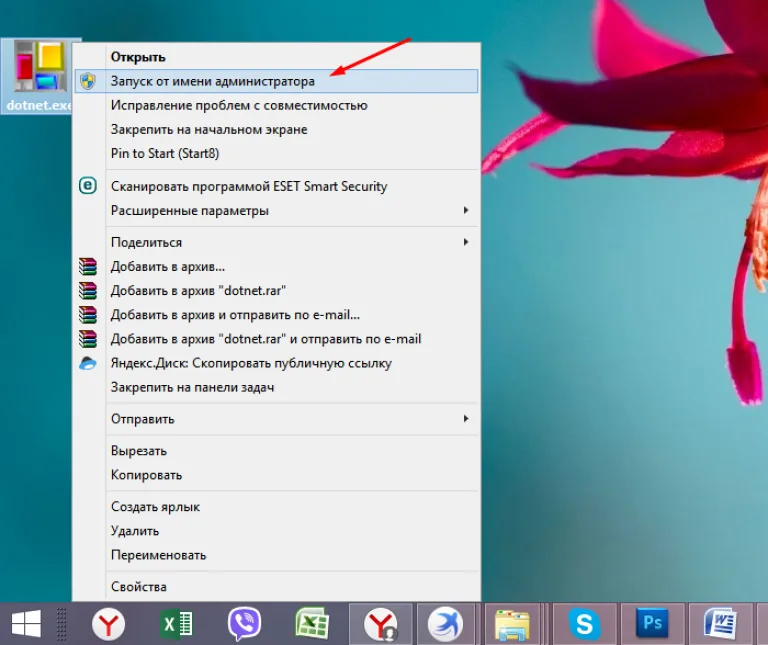768x645 pixels.
Task: Select the dotnet.exe desktop icon
Action: (39, 76)
